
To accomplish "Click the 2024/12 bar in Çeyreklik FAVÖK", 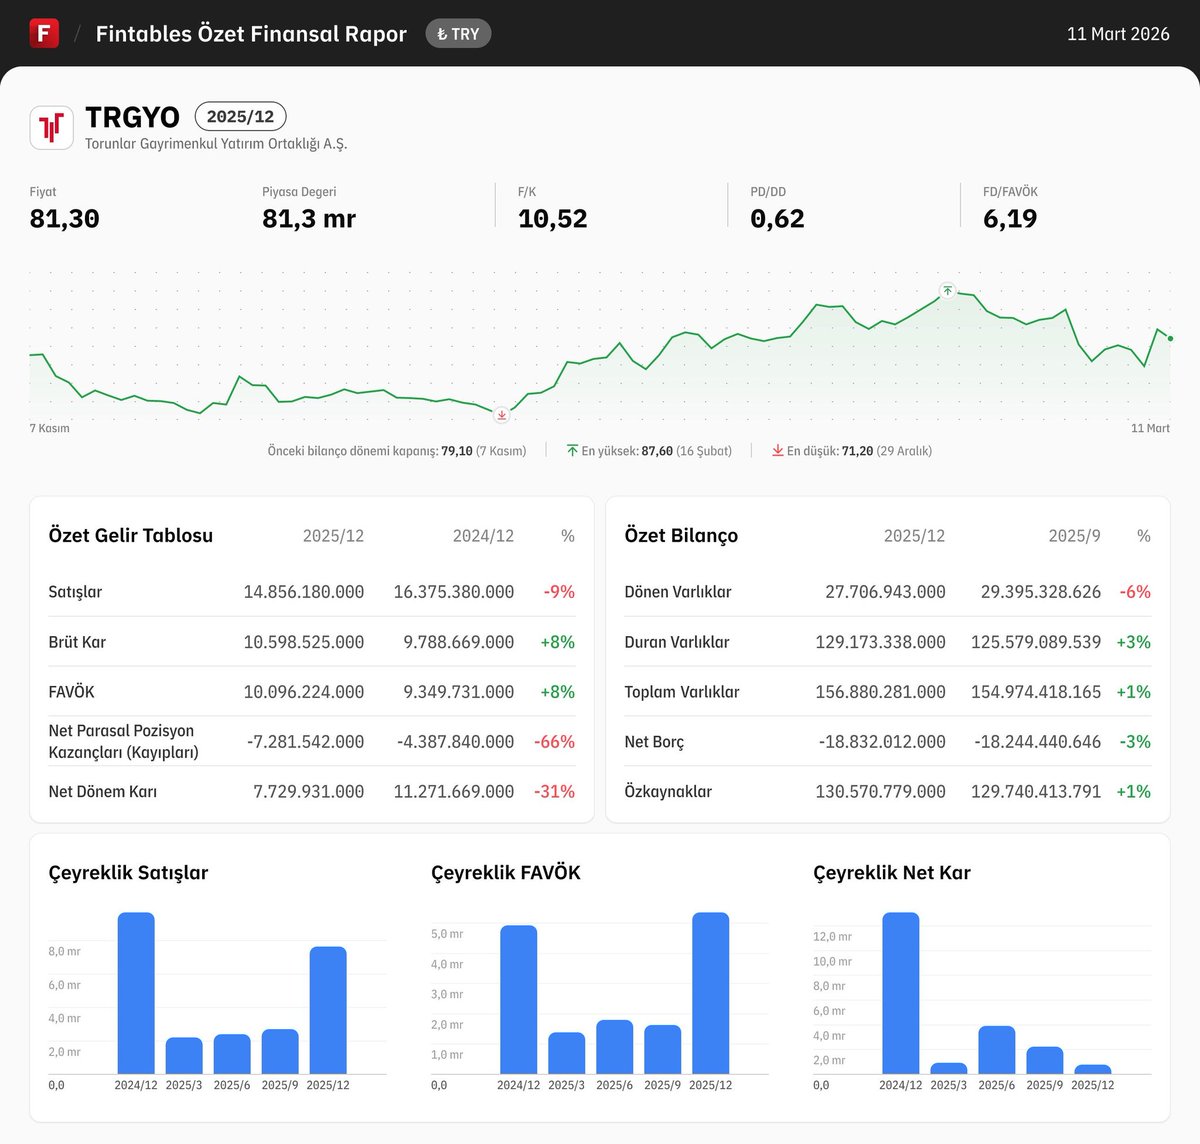I will (519, 1000).
